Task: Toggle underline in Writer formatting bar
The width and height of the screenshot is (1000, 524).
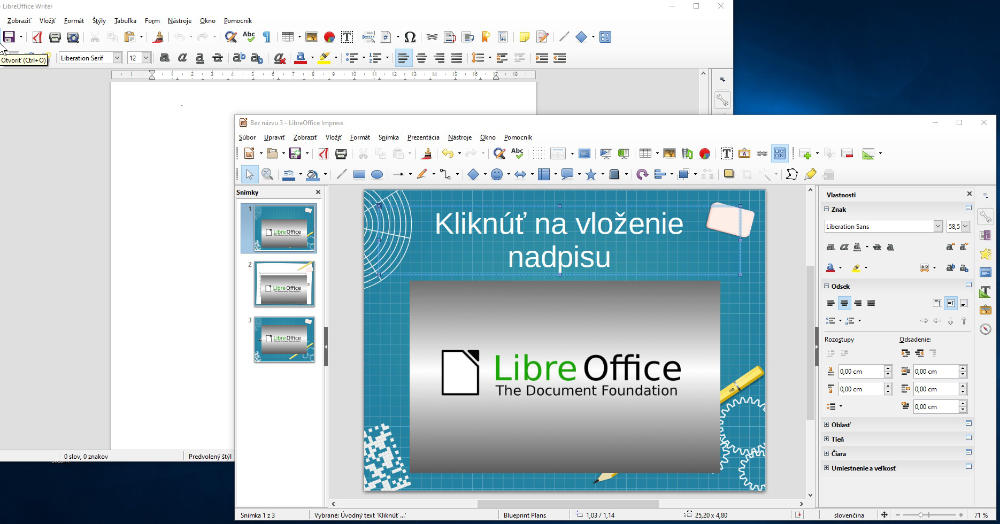Action: (200, 58)
